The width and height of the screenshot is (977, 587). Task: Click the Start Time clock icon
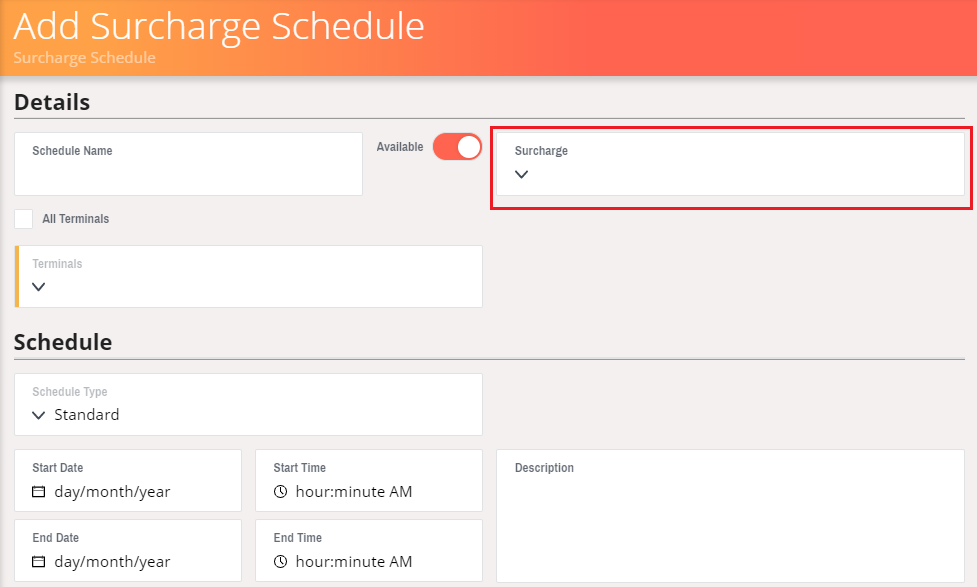click(280, 492)
